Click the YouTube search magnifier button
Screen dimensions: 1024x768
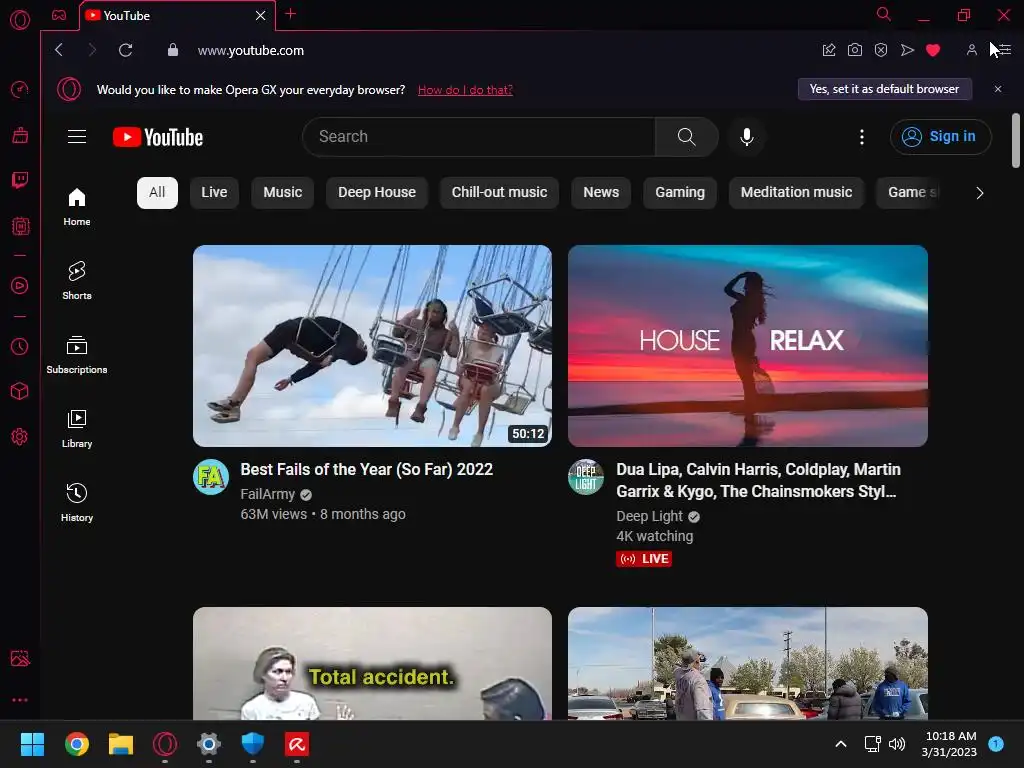pyautogui.click(x=686, y=136)
